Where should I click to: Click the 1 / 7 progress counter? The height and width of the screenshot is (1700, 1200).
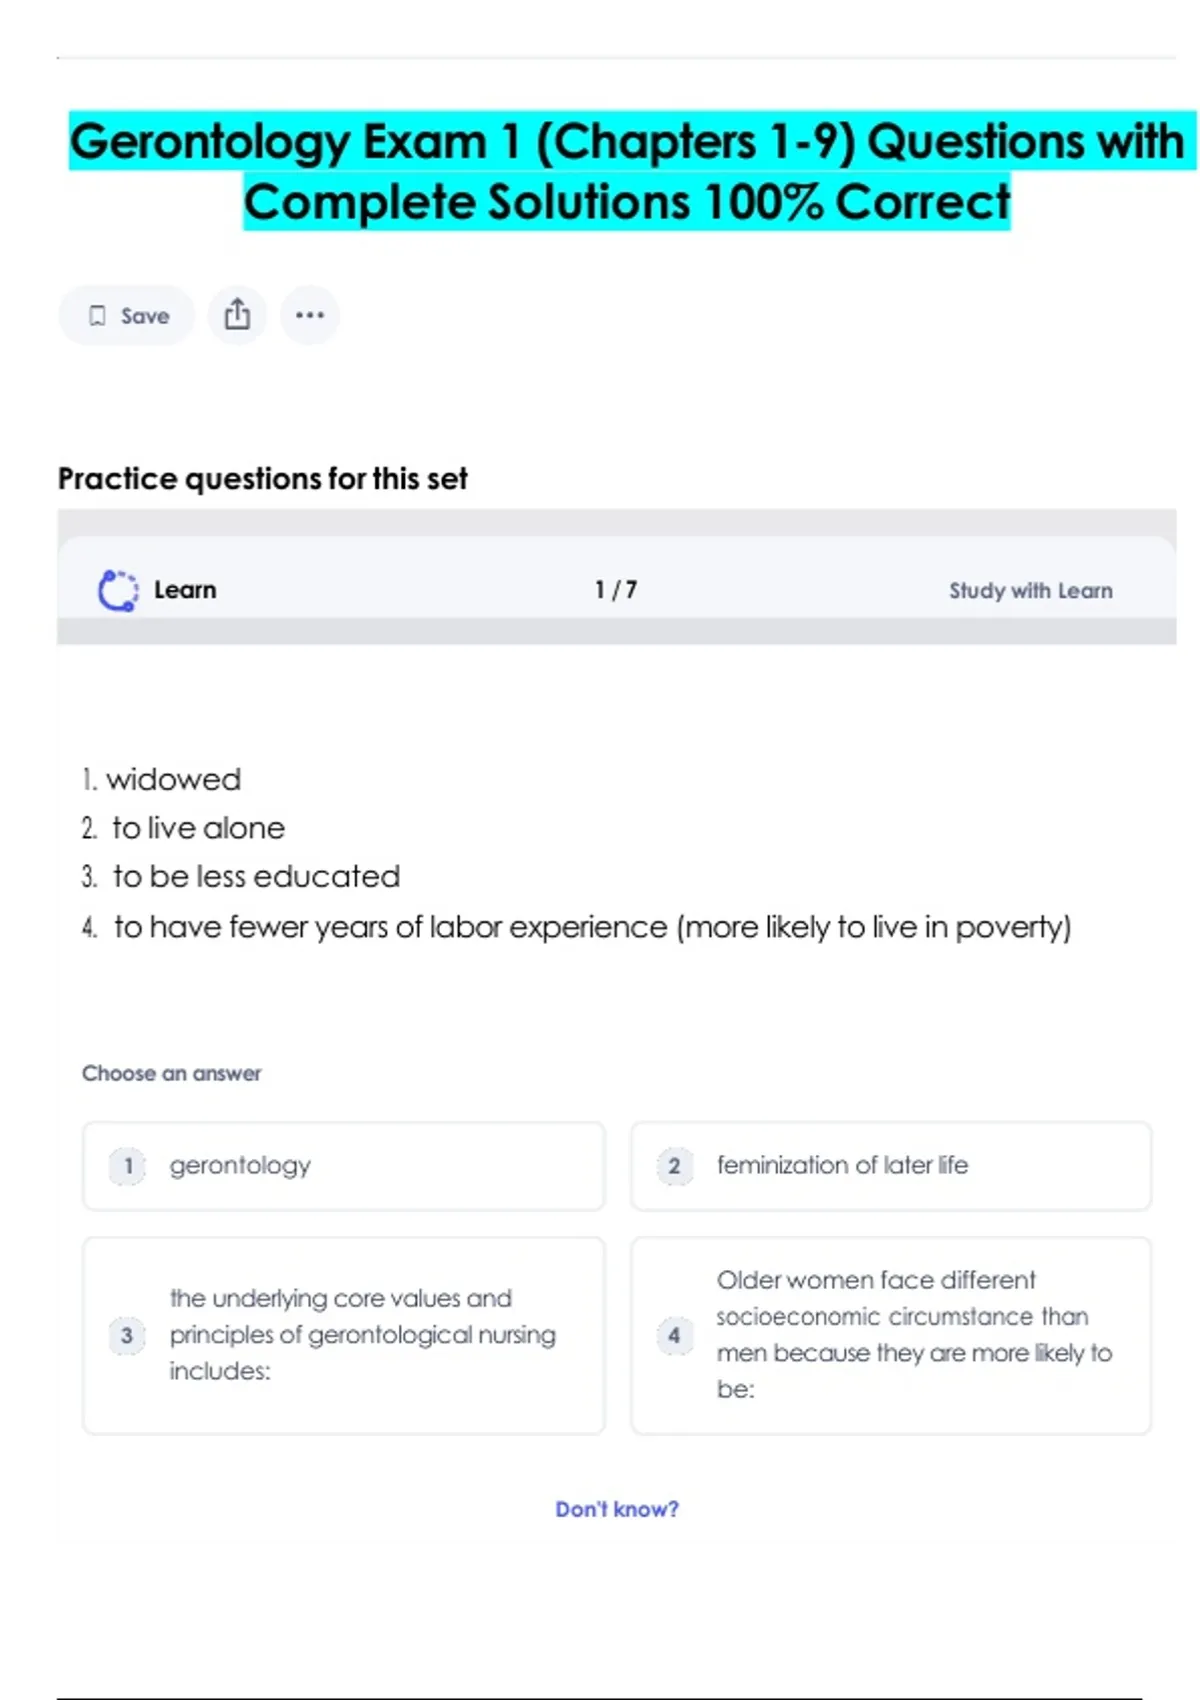(x=615, y=590)
